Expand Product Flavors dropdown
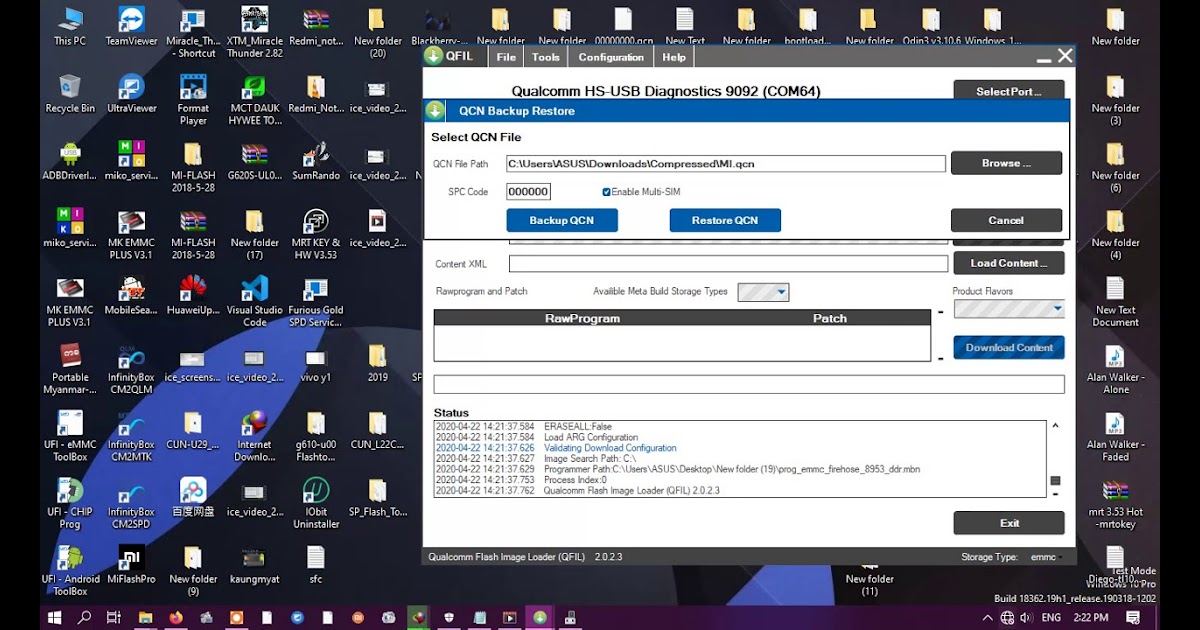Screen dimensions: 1200x630 pyautogui.click(x=1009, y=309)
